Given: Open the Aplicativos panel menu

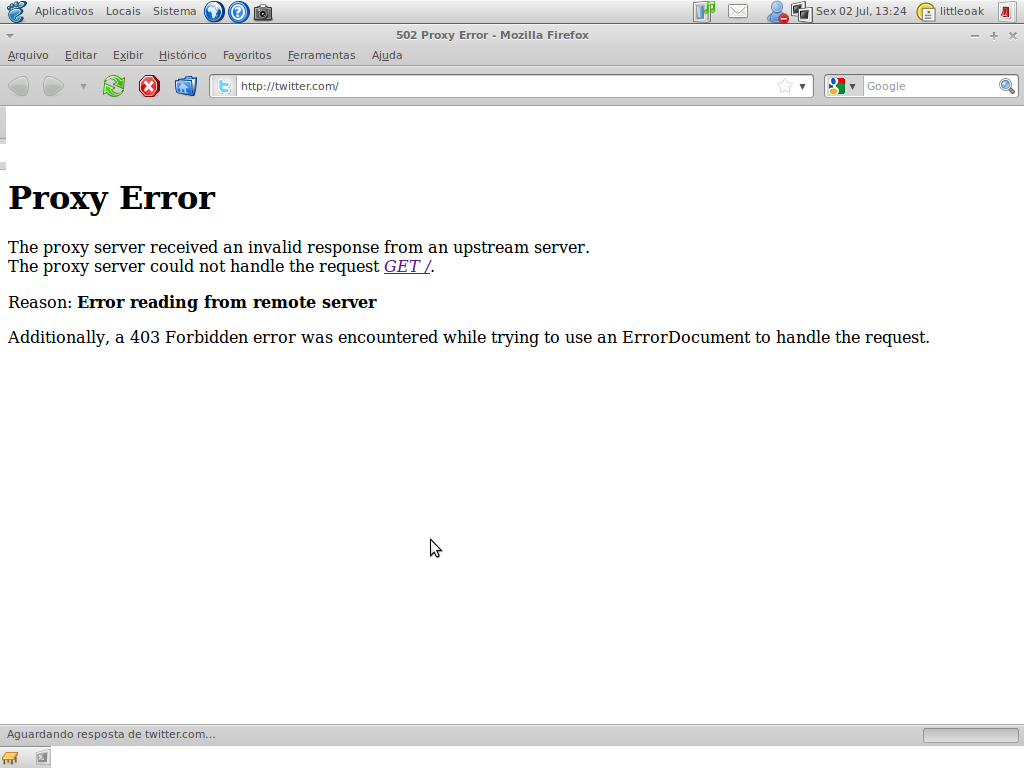Looking at the screenshot, I should coord(64,11).
